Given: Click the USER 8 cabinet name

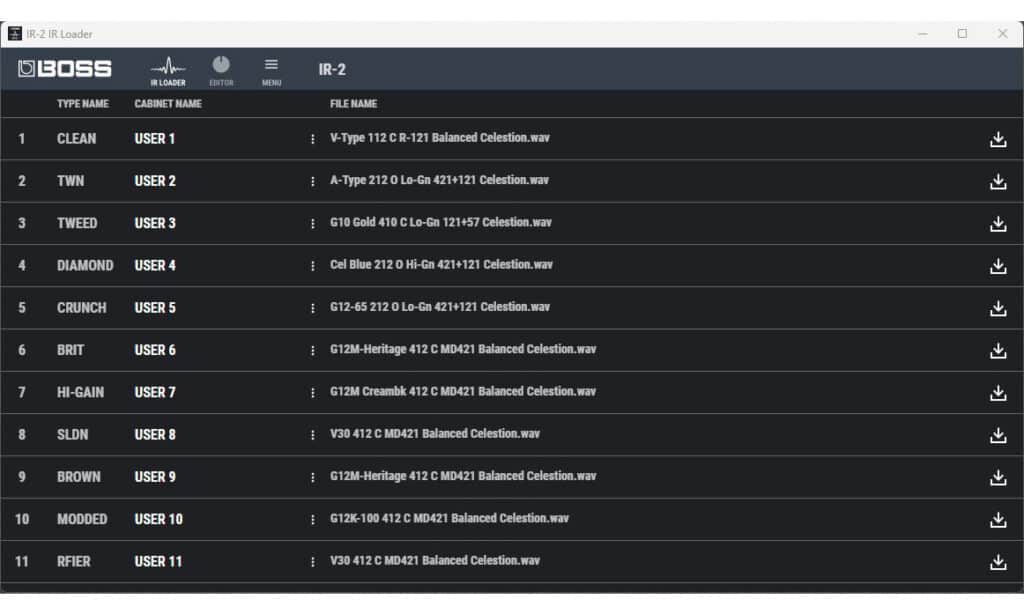Looking at the screenshot, I should click(155, 434).
